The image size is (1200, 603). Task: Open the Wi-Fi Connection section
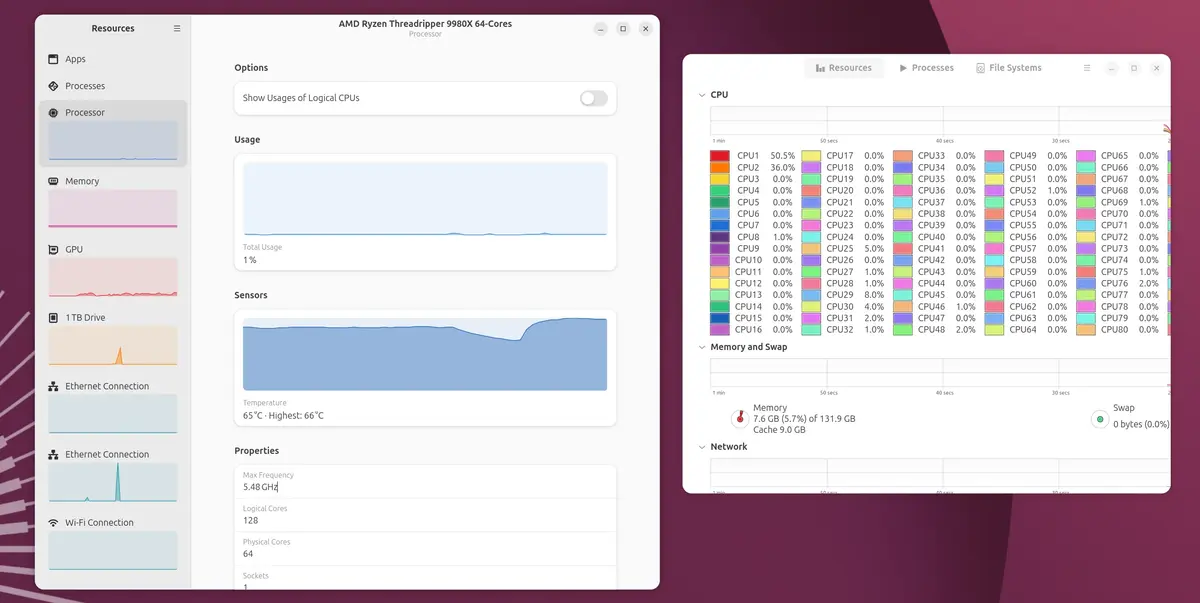point(113,543)
